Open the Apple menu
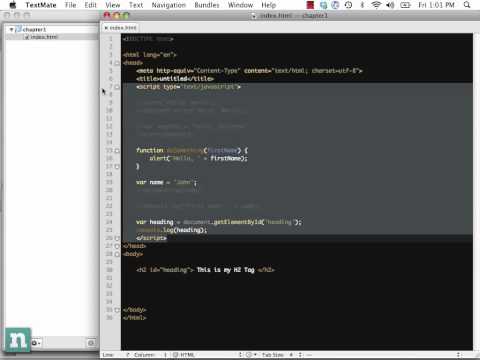The width and height of the screenshot is (480, 360). (x=12, y=5)
